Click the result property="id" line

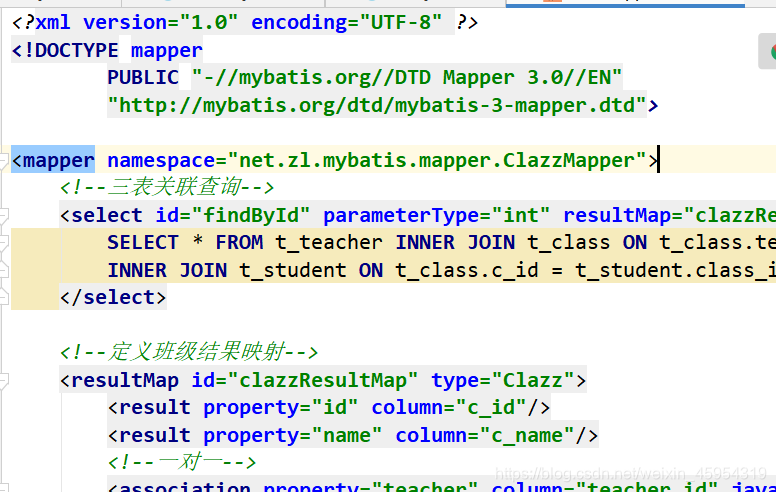[x=329, y=407]
